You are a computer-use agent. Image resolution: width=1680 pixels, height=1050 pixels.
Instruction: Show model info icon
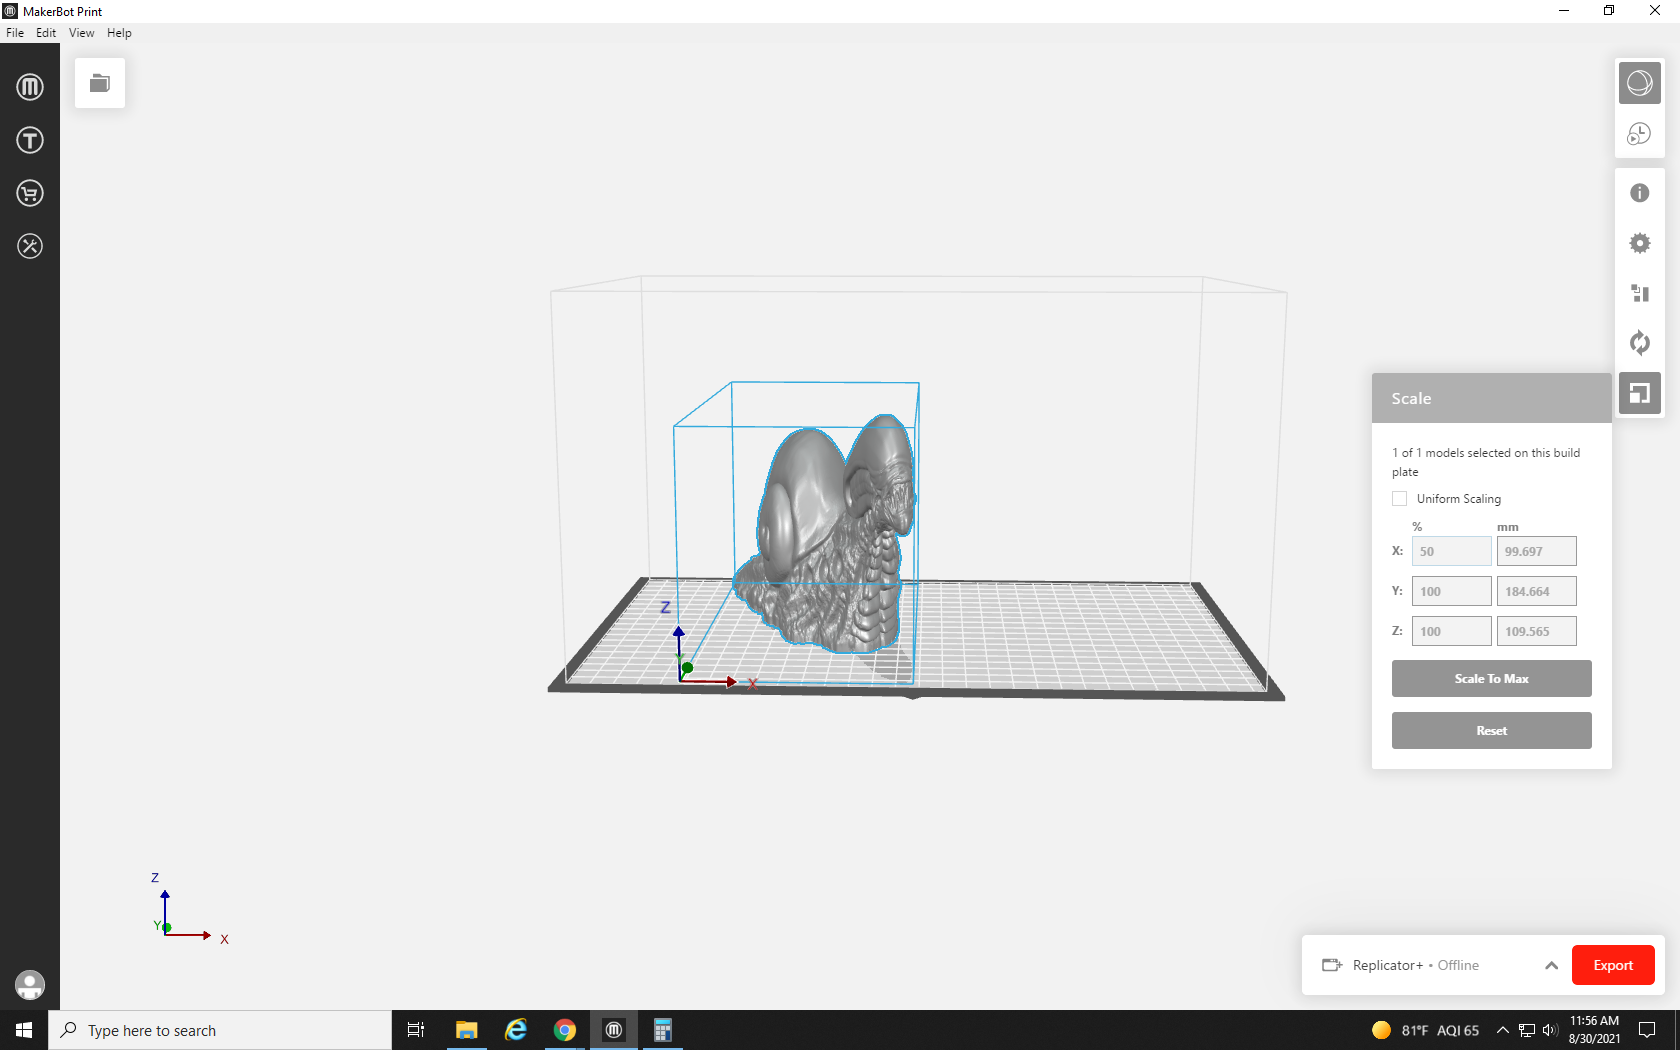tap(1640, 193)
